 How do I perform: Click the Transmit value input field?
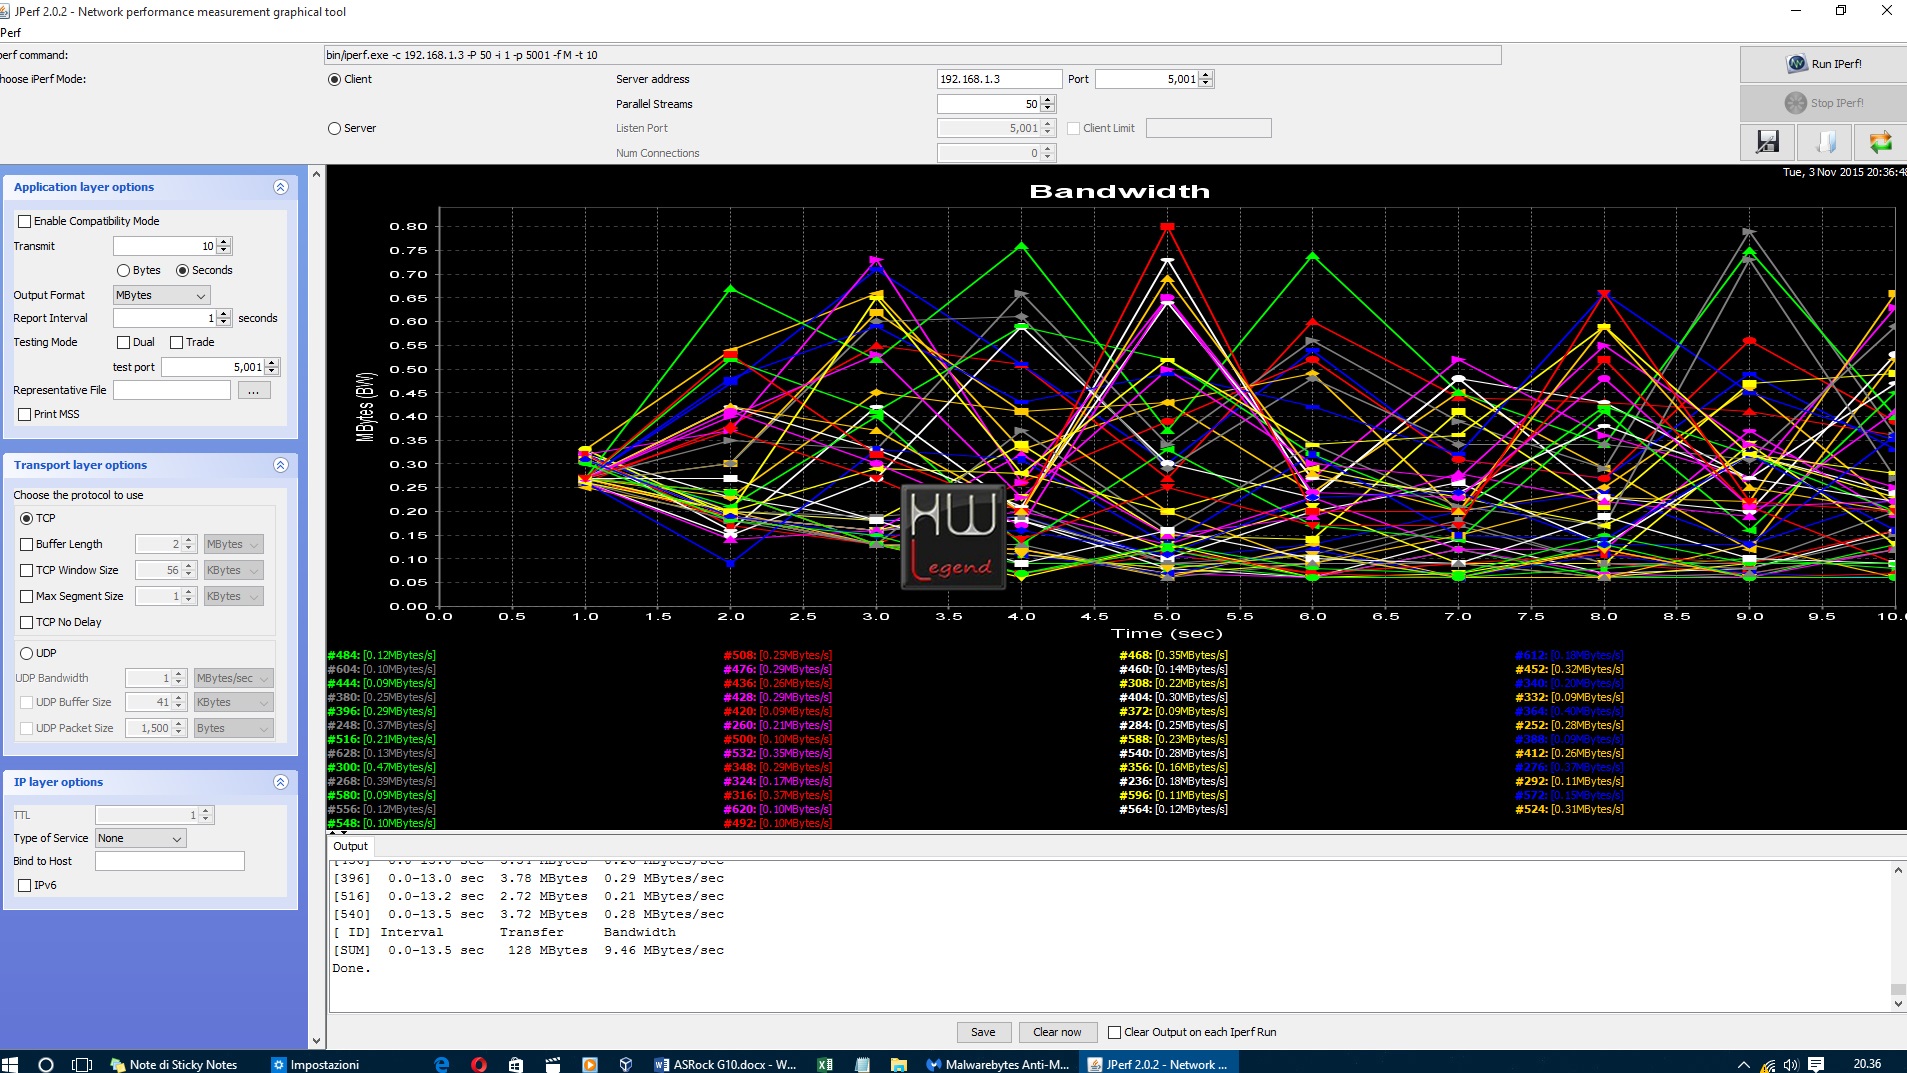tap(164, 246)
